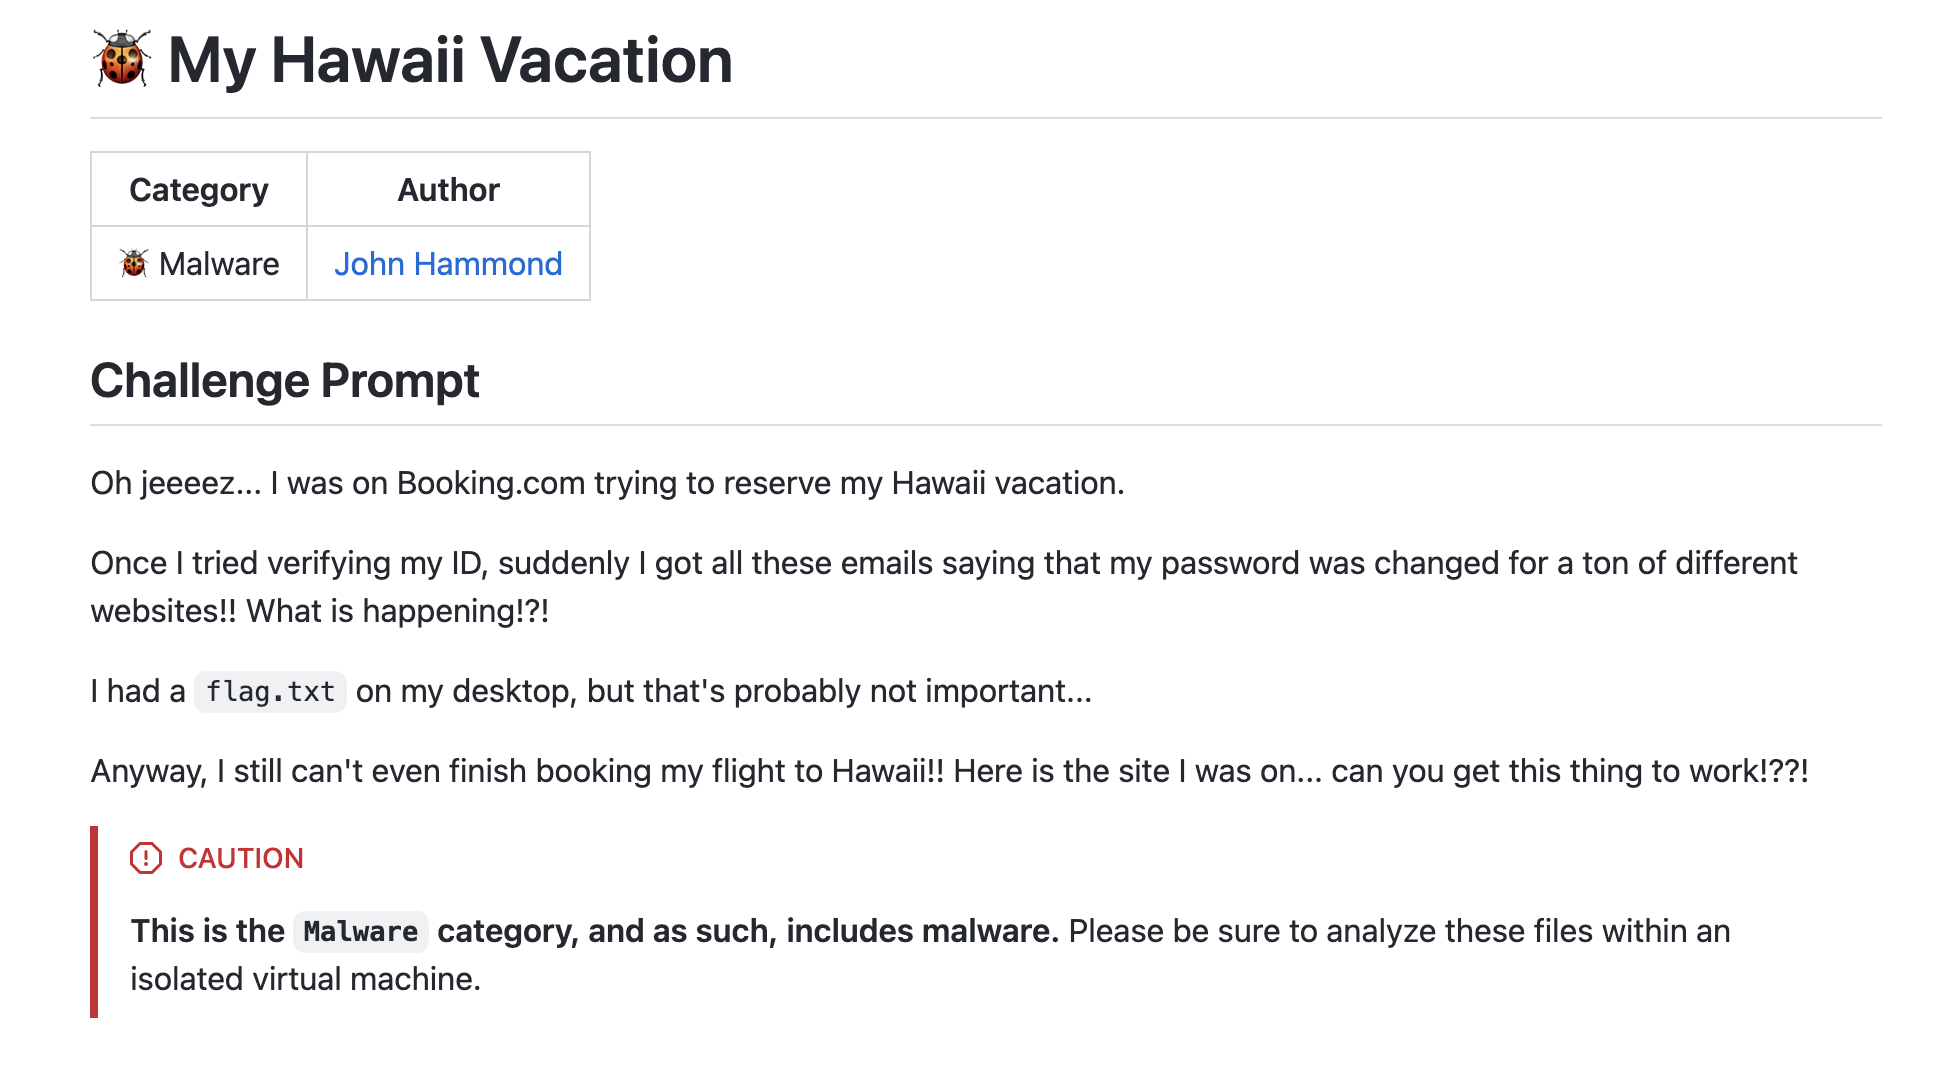Click the "My Hawaii Vacation" title heading
Screen dimensions: 1954x1078
(x=450, y=60)
